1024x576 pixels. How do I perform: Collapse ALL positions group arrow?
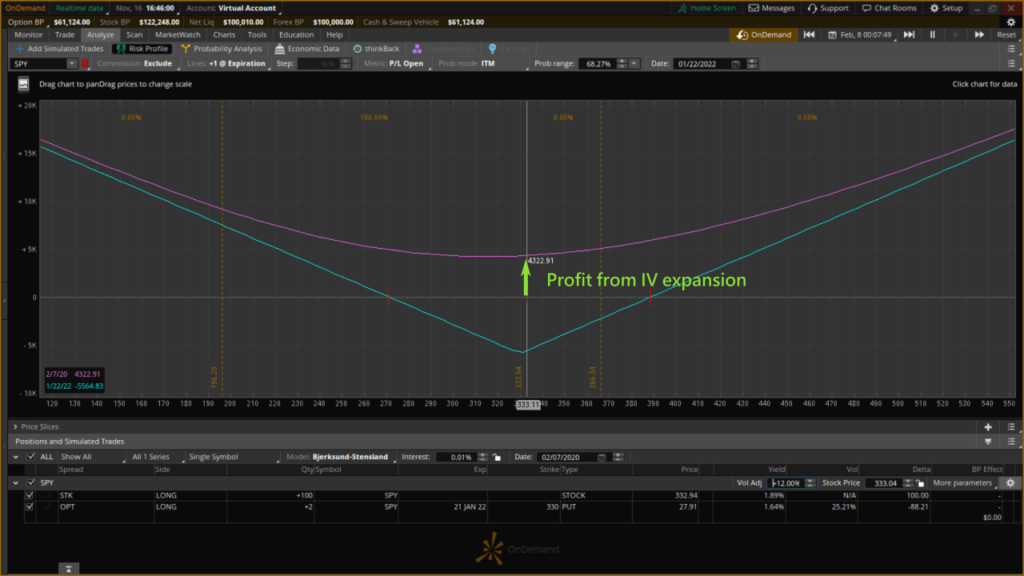(x=16, y=456)
